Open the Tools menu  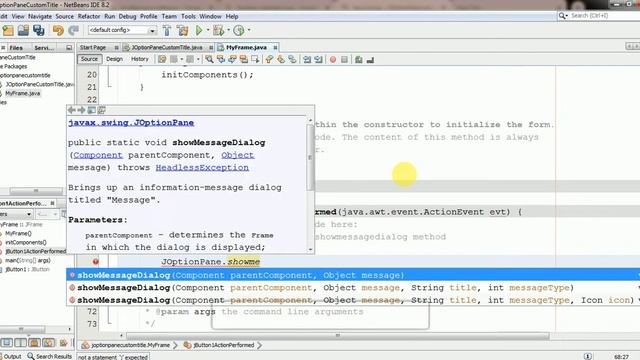[188, 16]
